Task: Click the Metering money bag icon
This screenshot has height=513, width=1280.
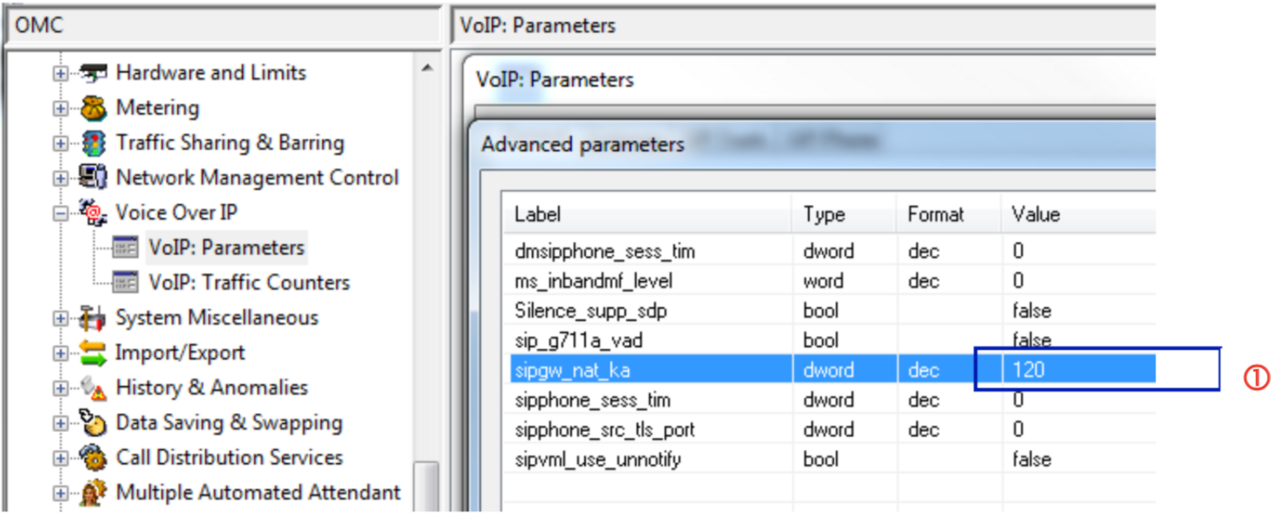Action: (94, 108)
